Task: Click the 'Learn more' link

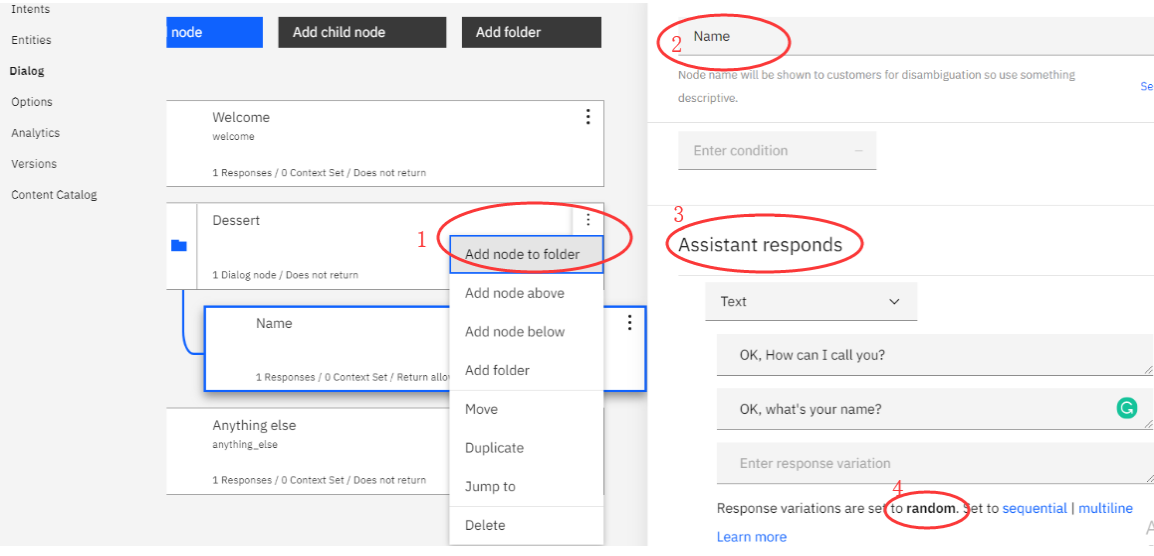Action: 751,537
